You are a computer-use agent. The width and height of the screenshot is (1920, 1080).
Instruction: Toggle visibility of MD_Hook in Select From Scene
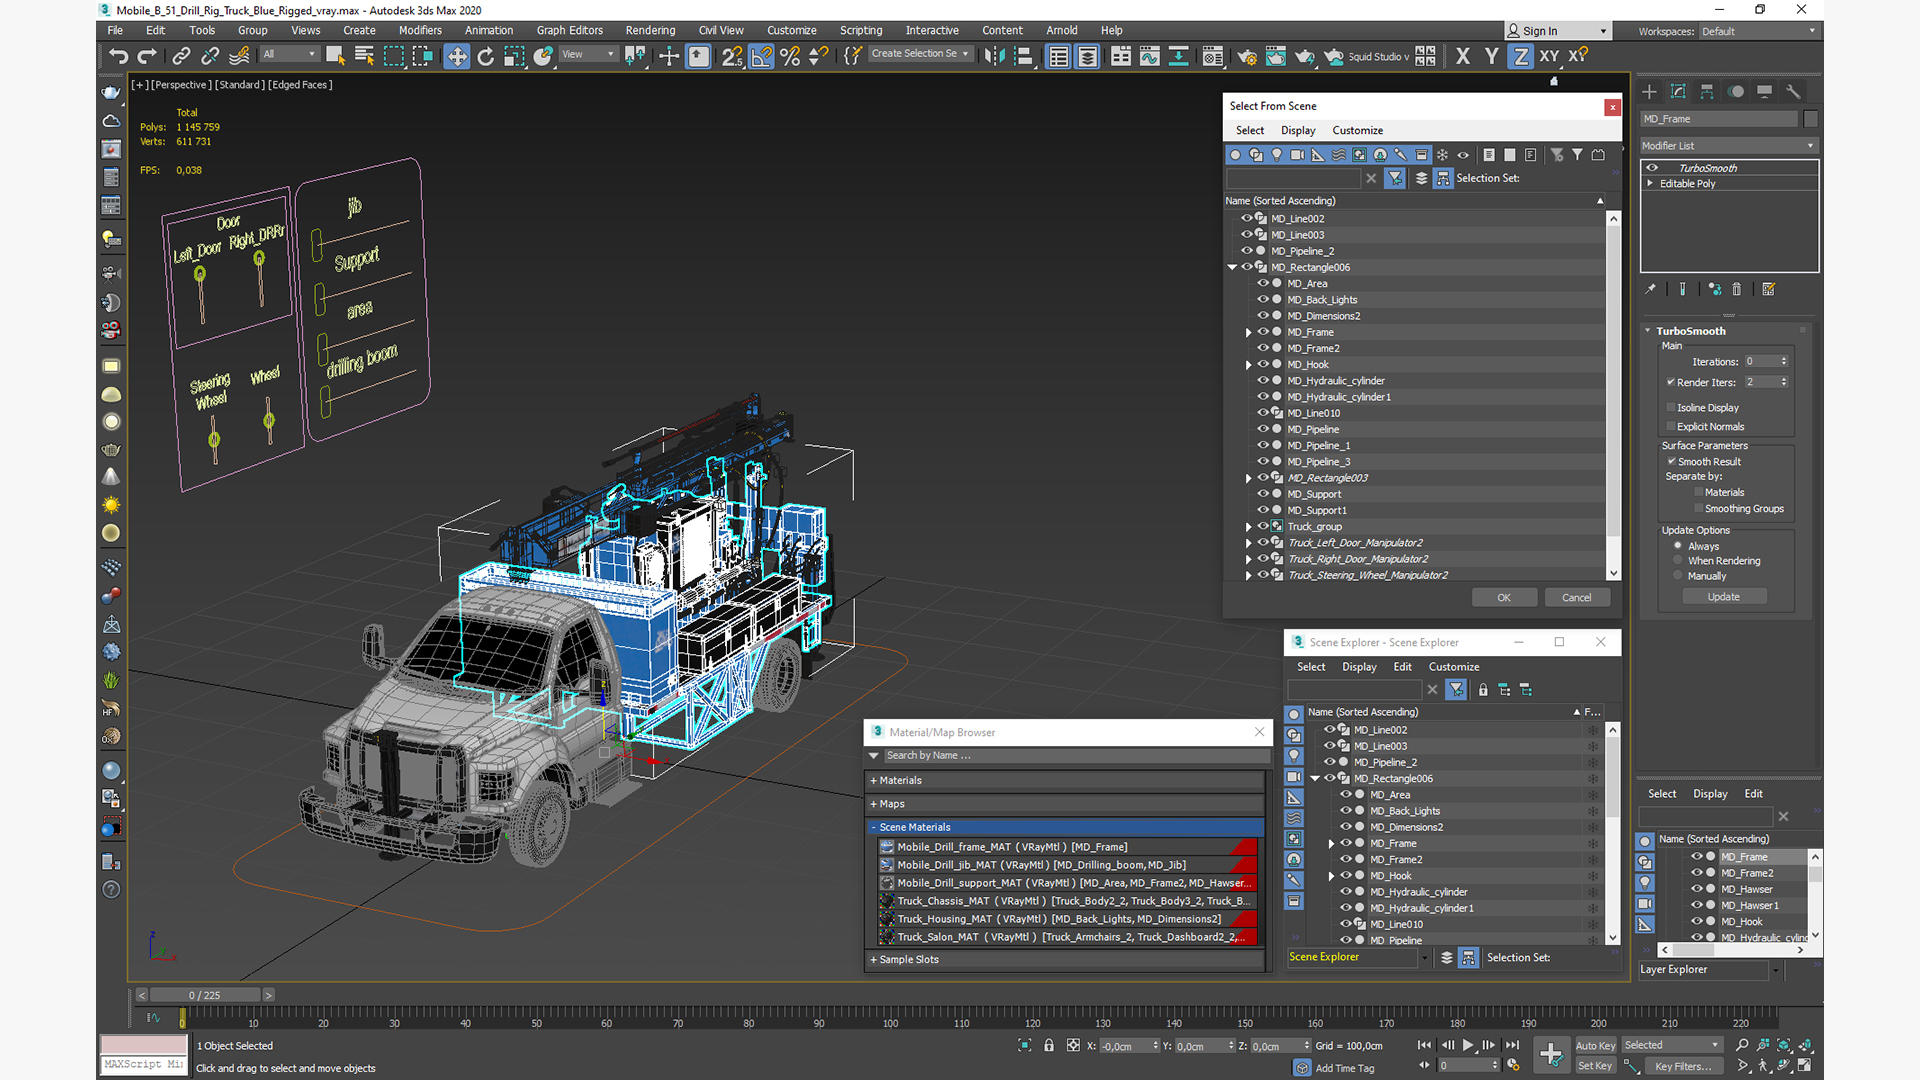[1263, 364]
